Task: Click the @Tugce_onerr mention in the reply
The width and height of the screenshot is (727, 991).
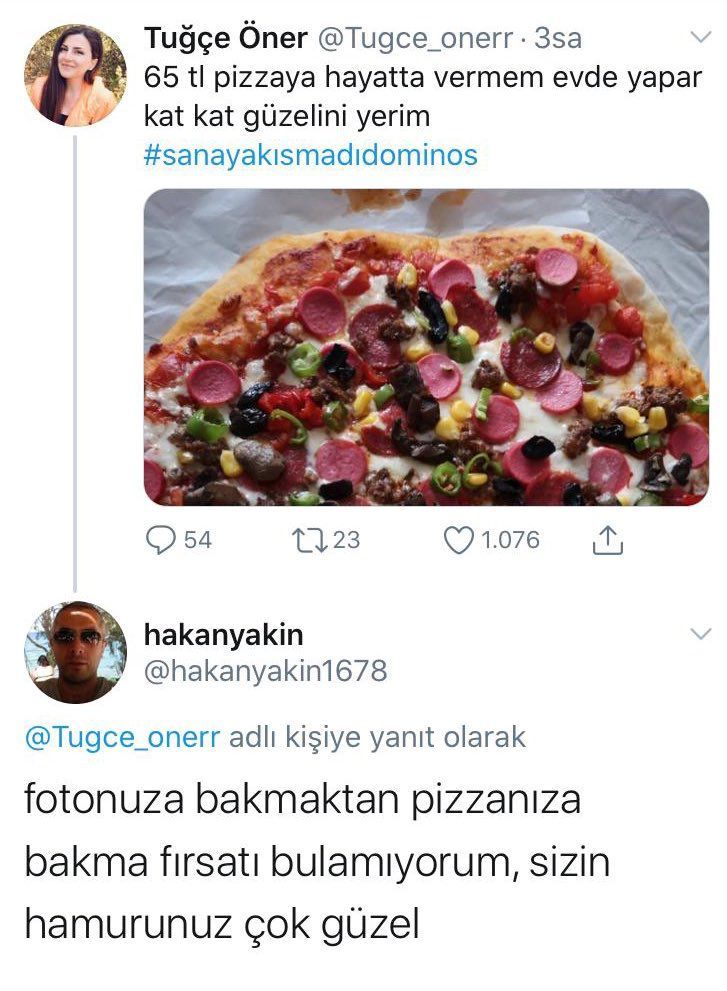Action: coord(123,738)
